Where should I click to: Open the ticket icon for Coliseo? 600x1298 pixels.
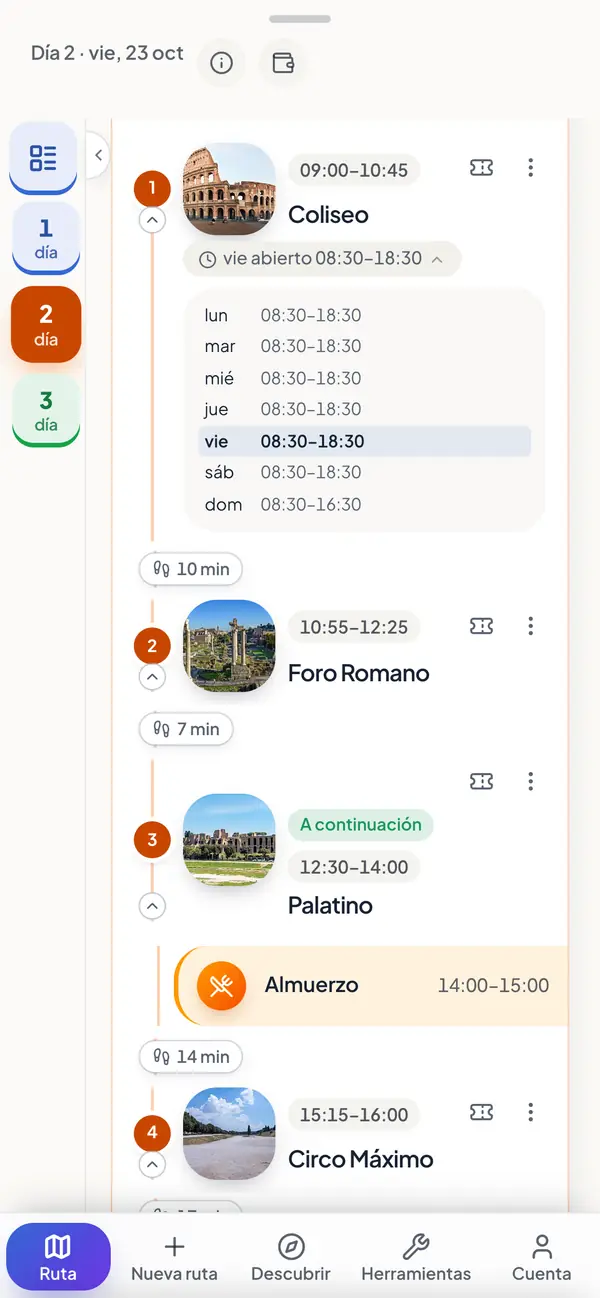coord(482,168)
